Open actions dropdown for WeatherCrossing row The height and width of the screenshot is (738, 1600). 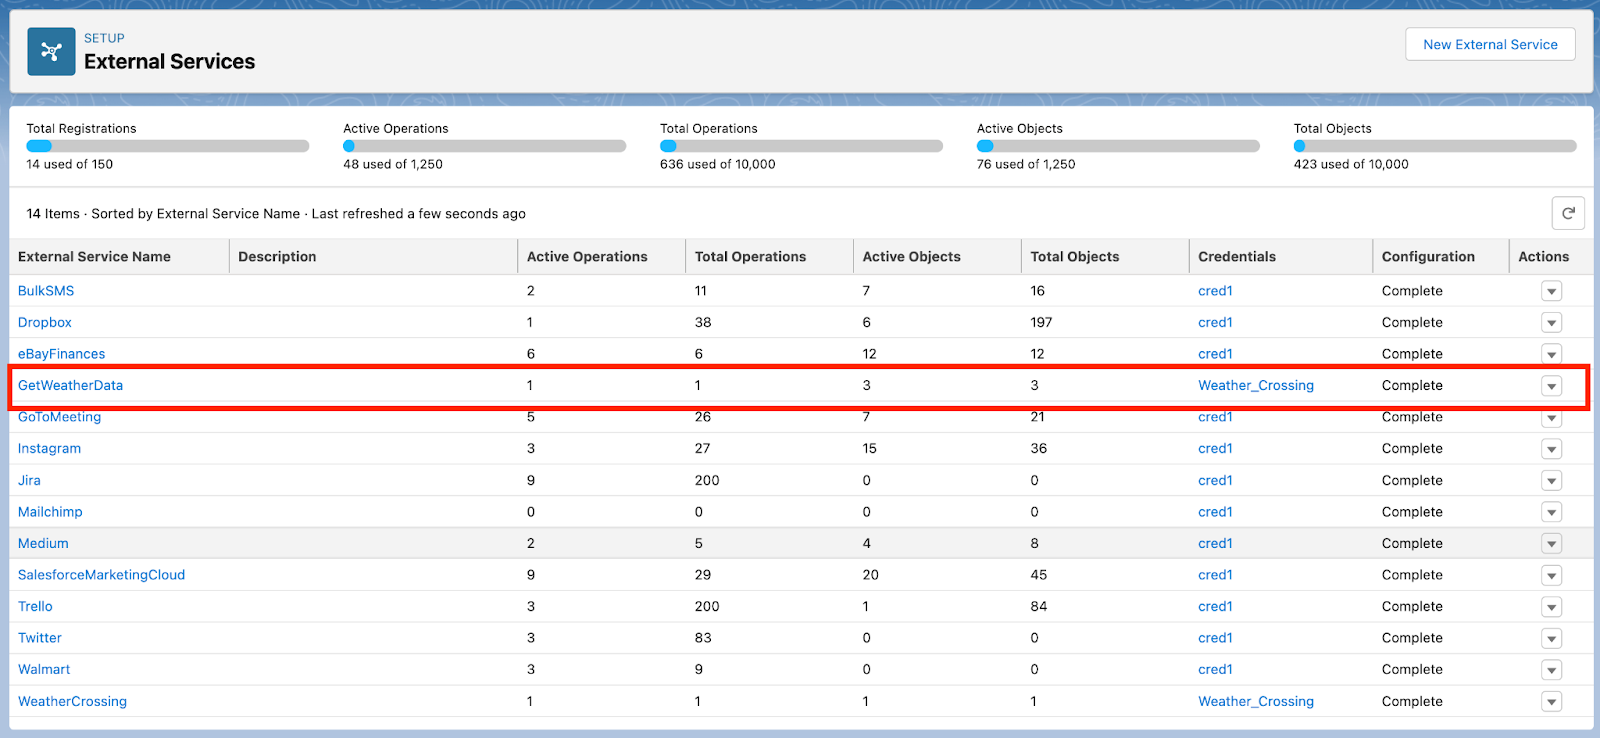(1551, 702)
